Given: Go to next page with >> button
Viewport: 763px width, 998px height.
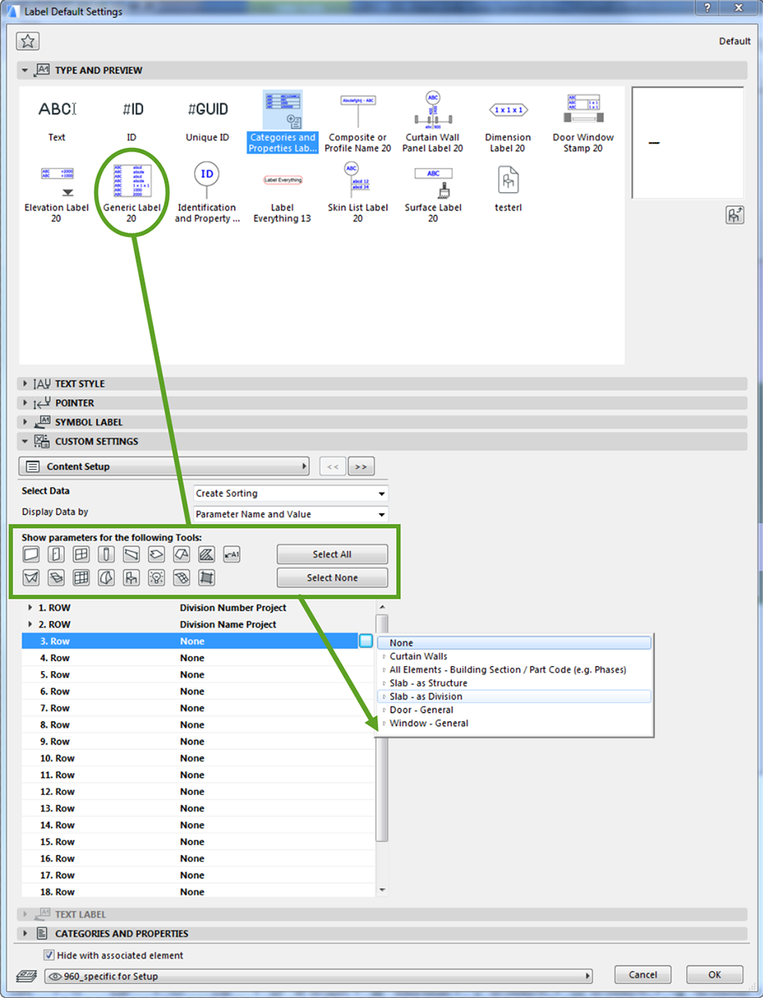Looking at the screenshot, I should tap(361, 467).
